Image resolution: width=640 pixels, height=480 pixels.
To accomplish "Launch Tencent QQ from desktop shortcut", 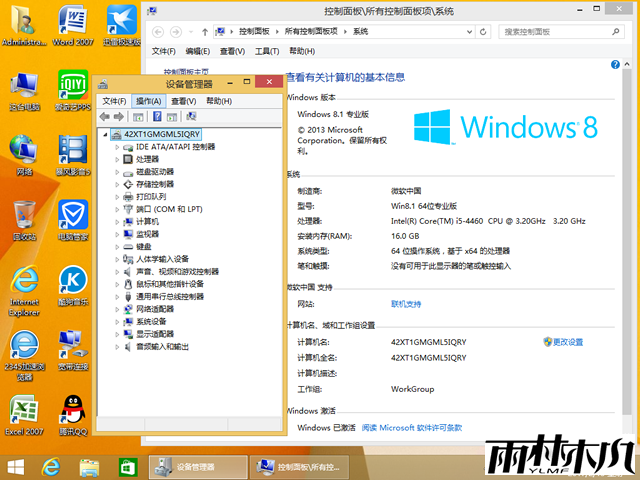I will point(71,414).
